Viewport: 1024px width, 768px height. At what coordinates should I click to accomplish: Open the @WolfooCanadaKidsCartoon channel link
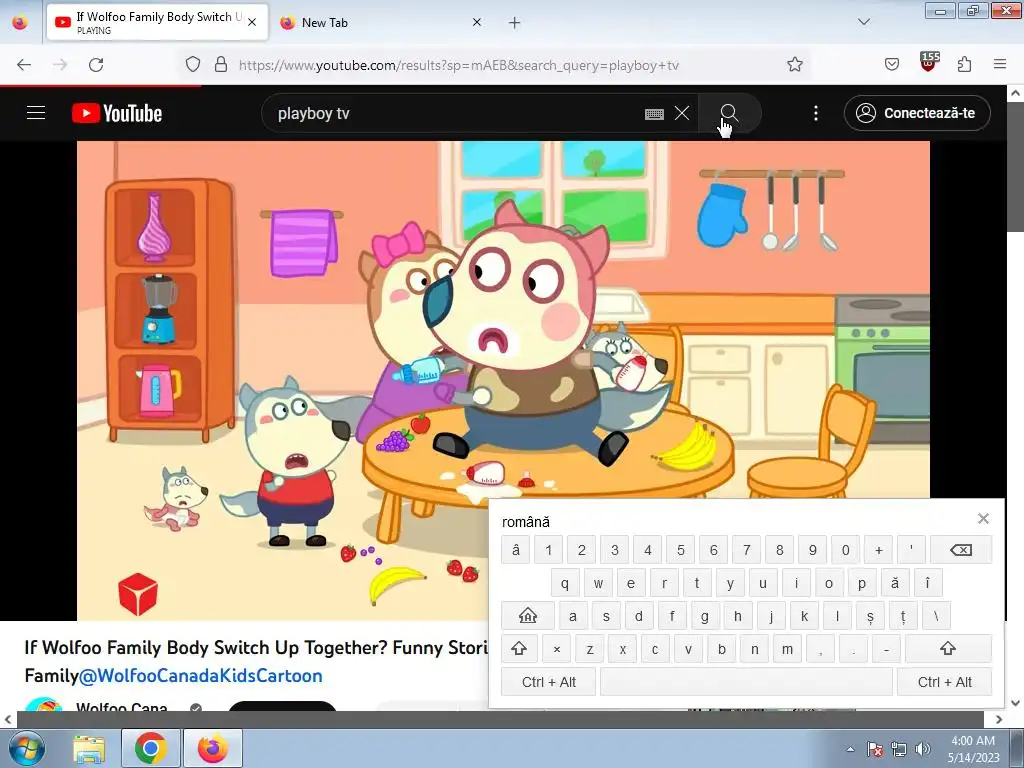click(x=200, y=675)
